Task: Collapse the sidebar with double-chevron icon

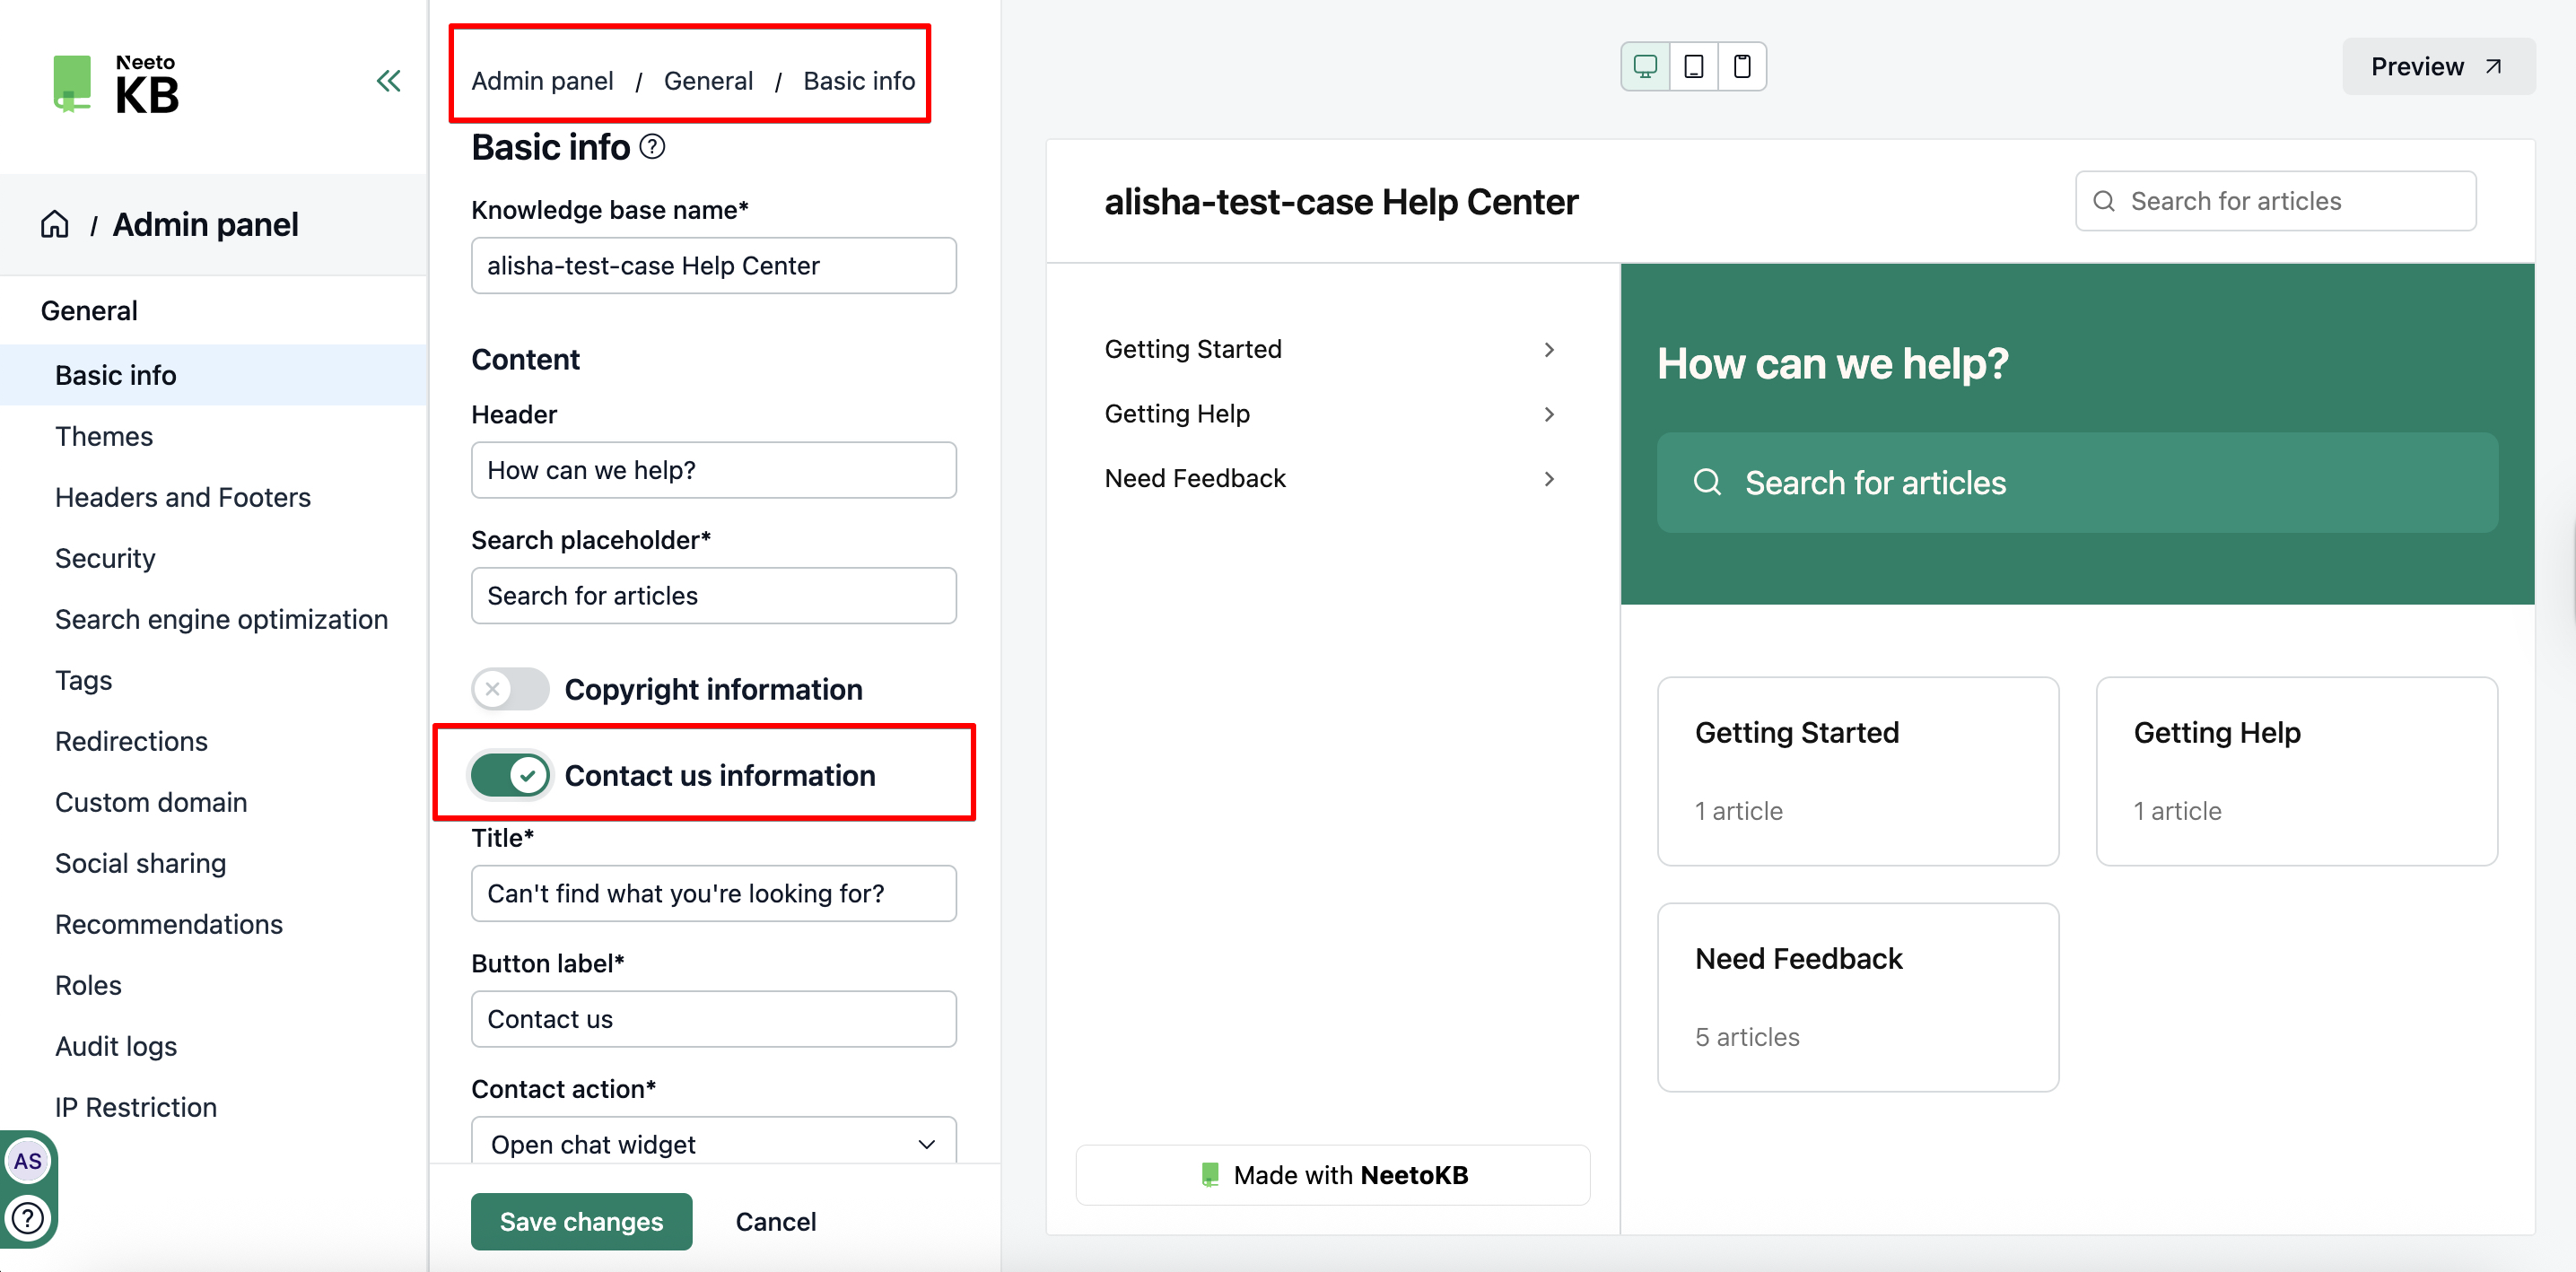Action: click(x=389, y=81)
